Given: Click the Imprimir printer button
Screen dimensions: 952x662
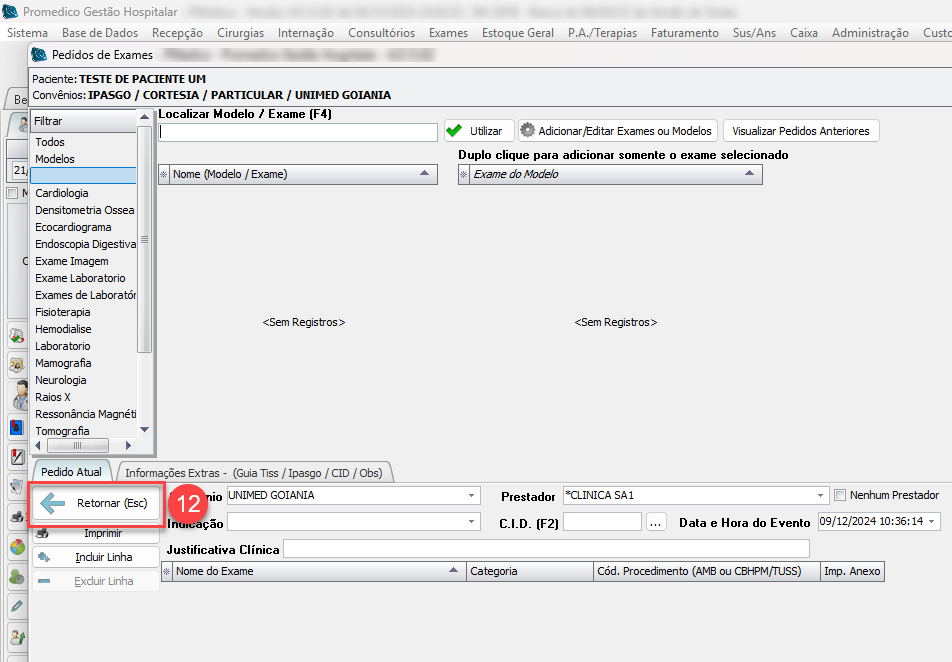Looking at the screenshot, I should pos(96,533).
